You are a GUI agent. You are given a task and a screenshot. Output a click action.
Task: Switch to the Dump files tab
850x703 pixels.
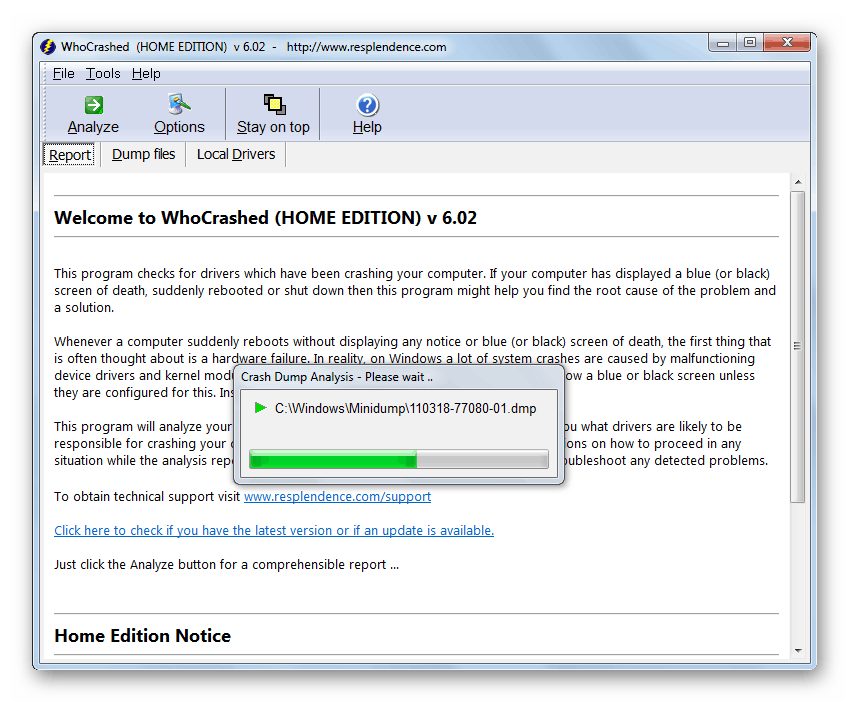143,154
